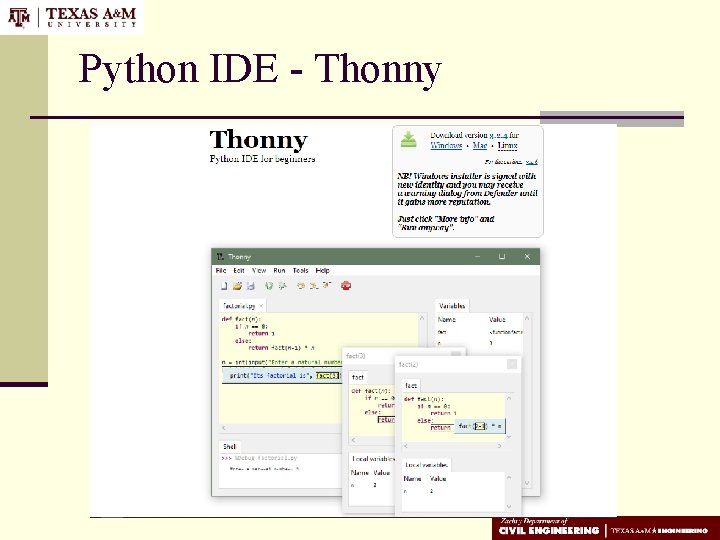This screenshot has width=720, height=540.
Task: Close the fact(3) popup window
Action: pos(456,355)
